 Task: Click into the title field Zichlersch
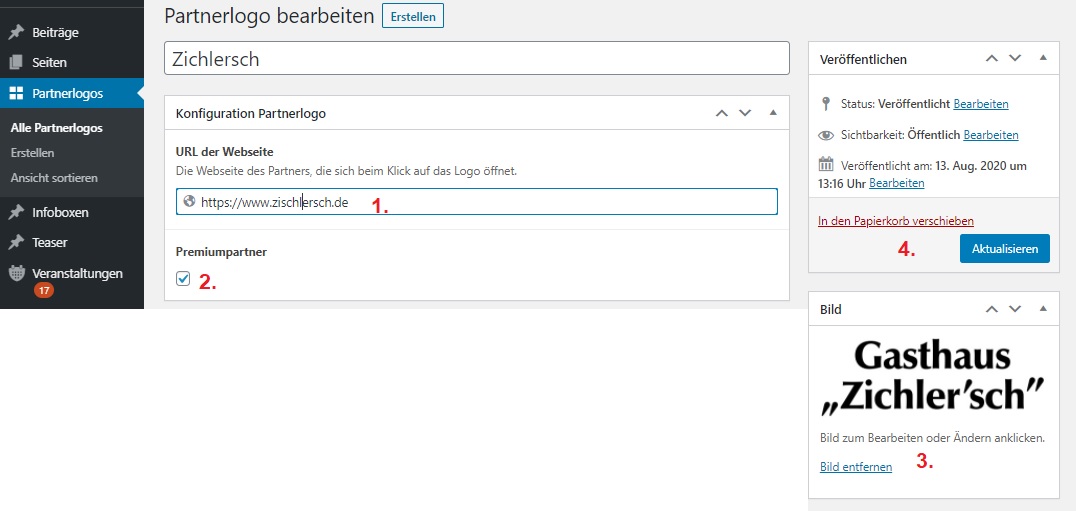[x=476, y=59]
